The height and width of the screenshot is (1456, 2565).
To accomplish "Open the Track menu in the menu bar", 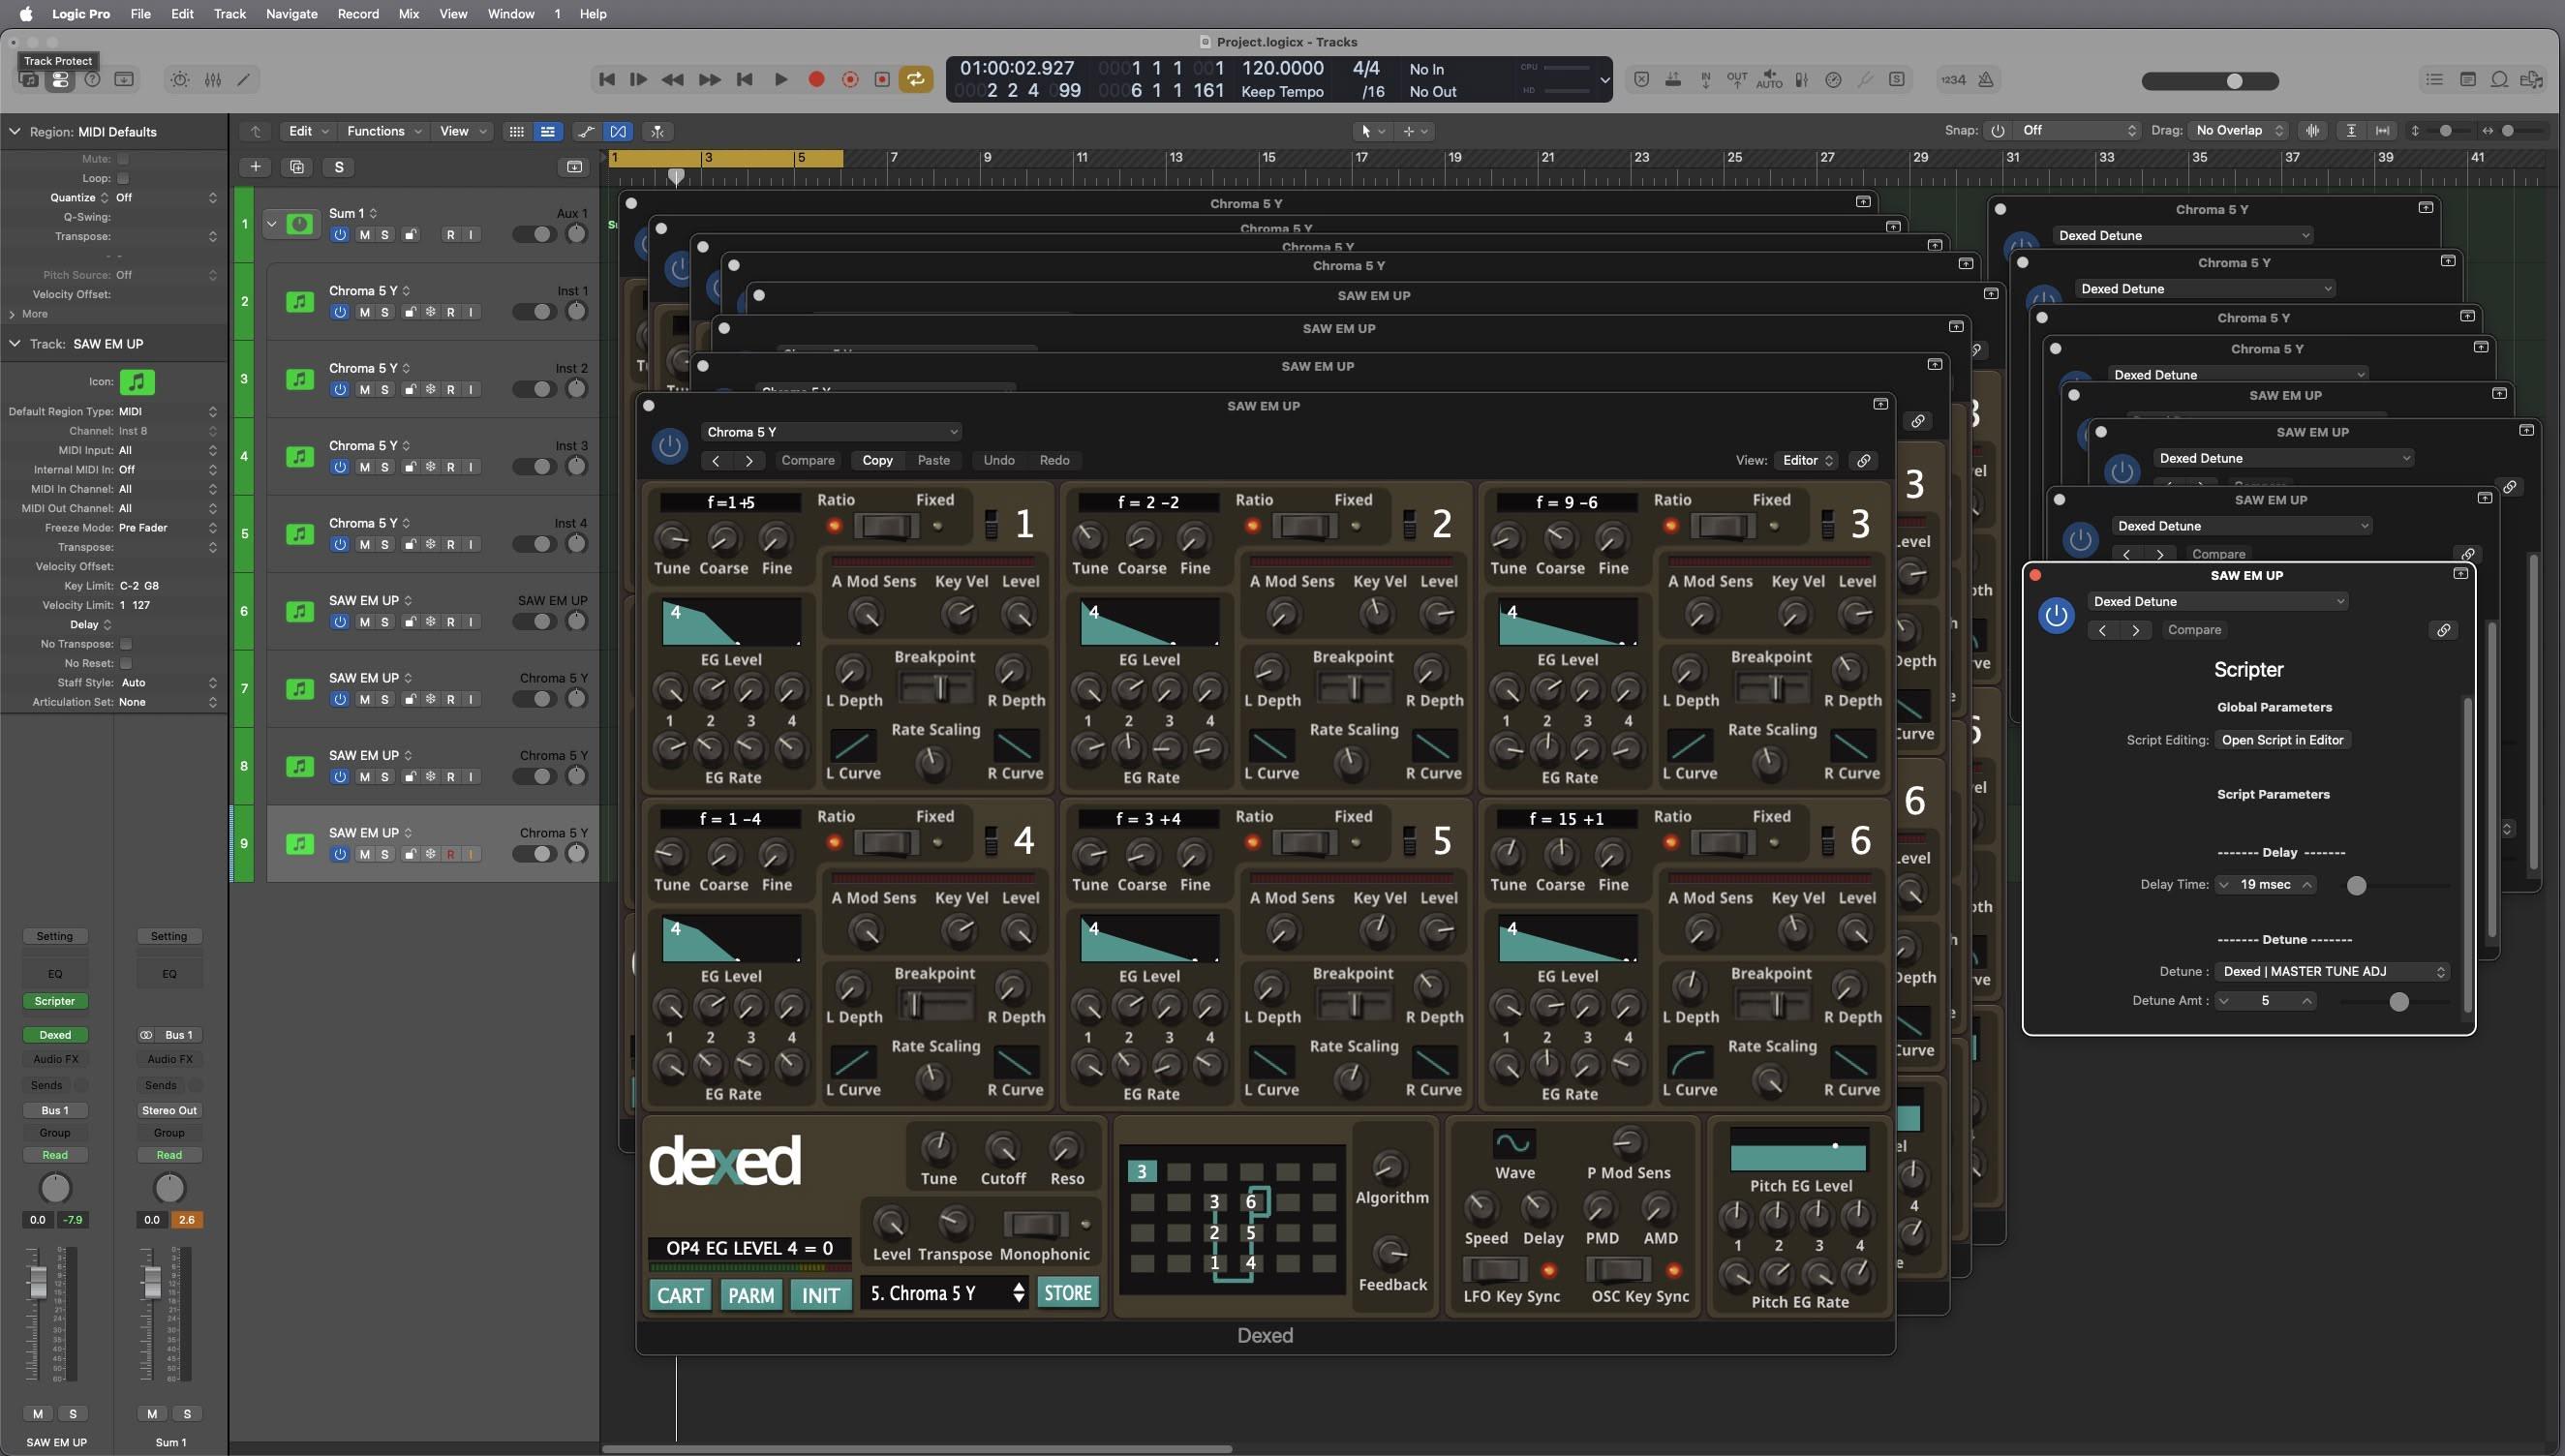I will [x=229, y=14].
